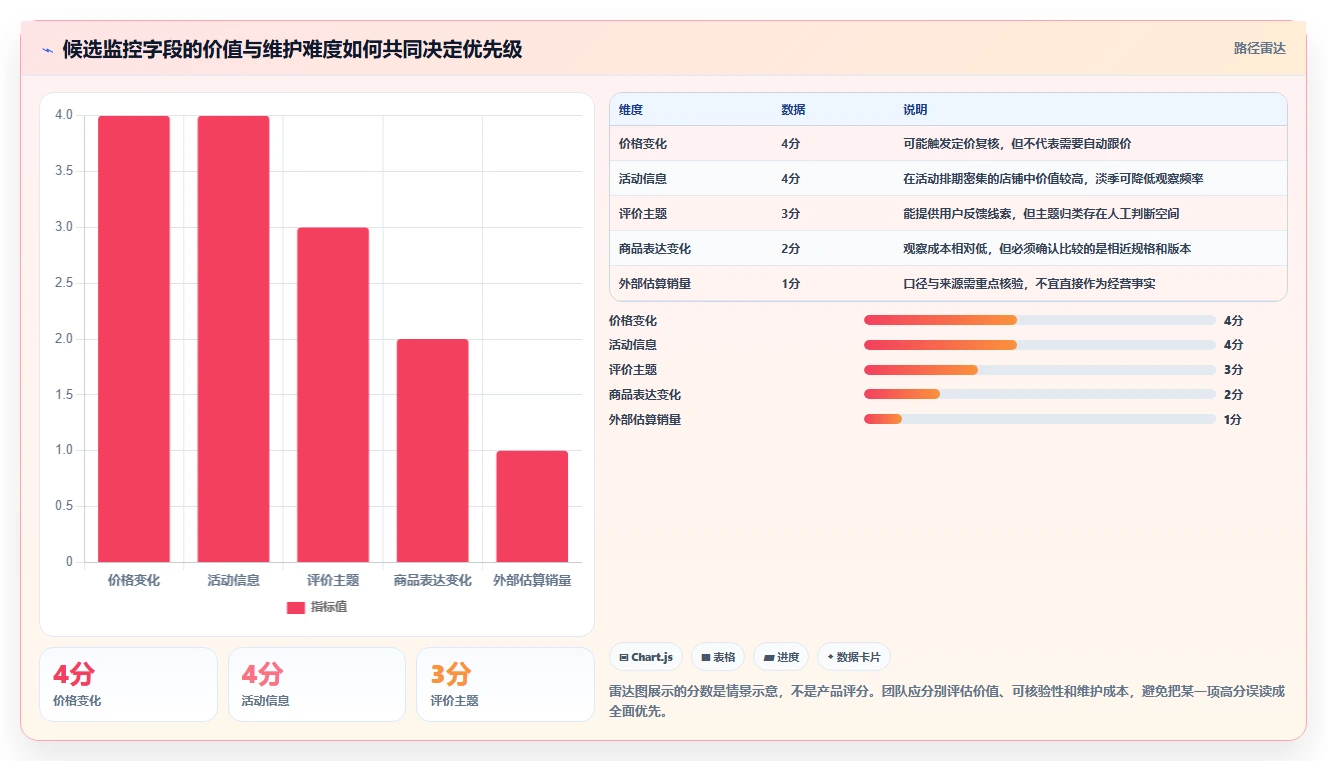Select the 进度 tag chip
The width and height of the screenshot is (1327, 761).
781,657
